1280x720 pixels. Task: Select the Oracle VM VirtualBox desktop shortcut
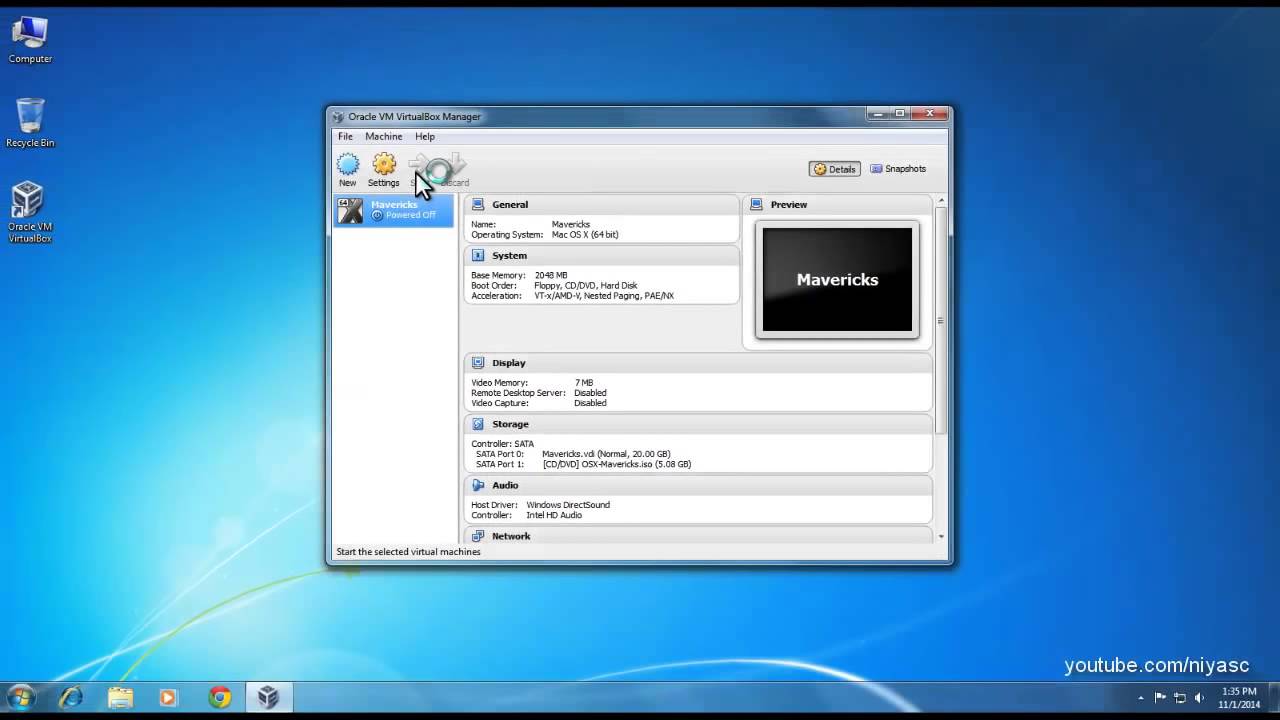pyautogui.click(x=30, y=212)
